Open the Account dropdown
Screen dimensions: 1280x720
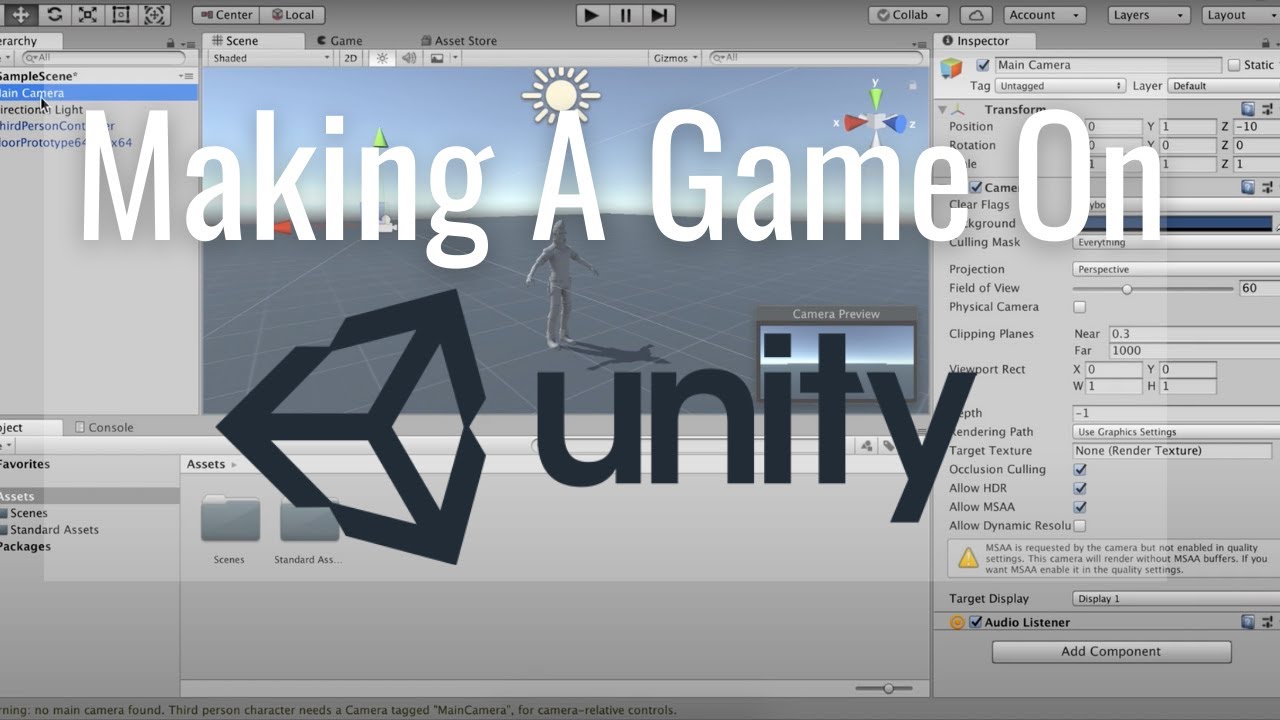pos(1043,15)
